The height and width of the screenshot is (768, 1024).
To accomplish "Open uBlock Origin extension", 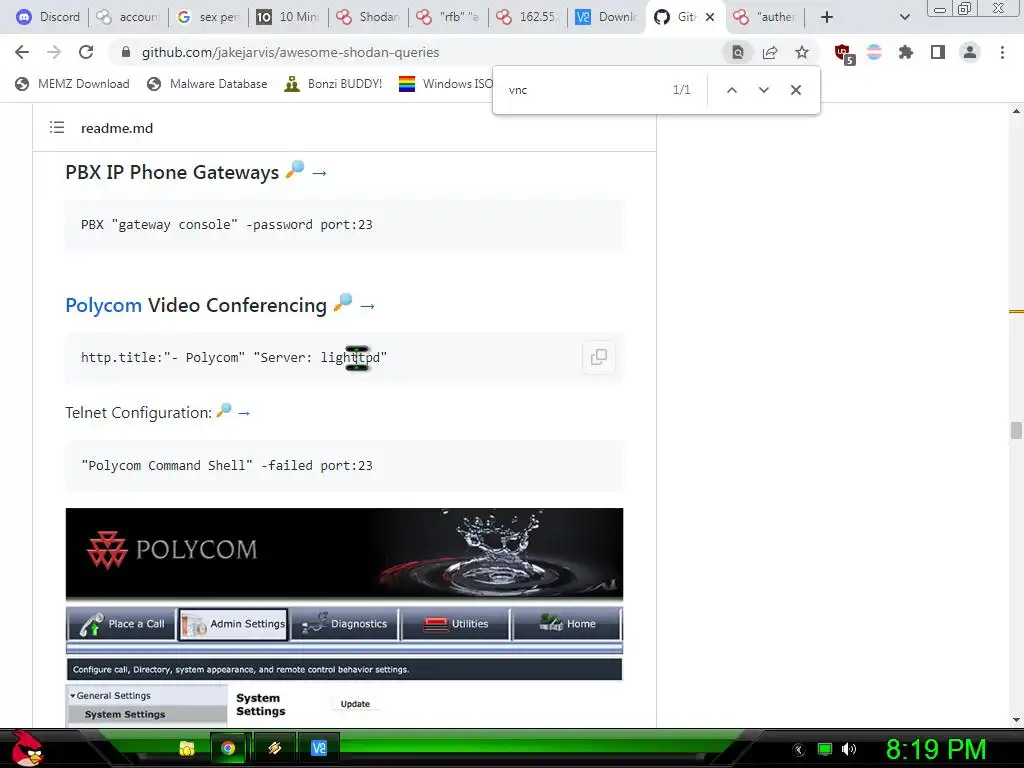I will [844, 54].
